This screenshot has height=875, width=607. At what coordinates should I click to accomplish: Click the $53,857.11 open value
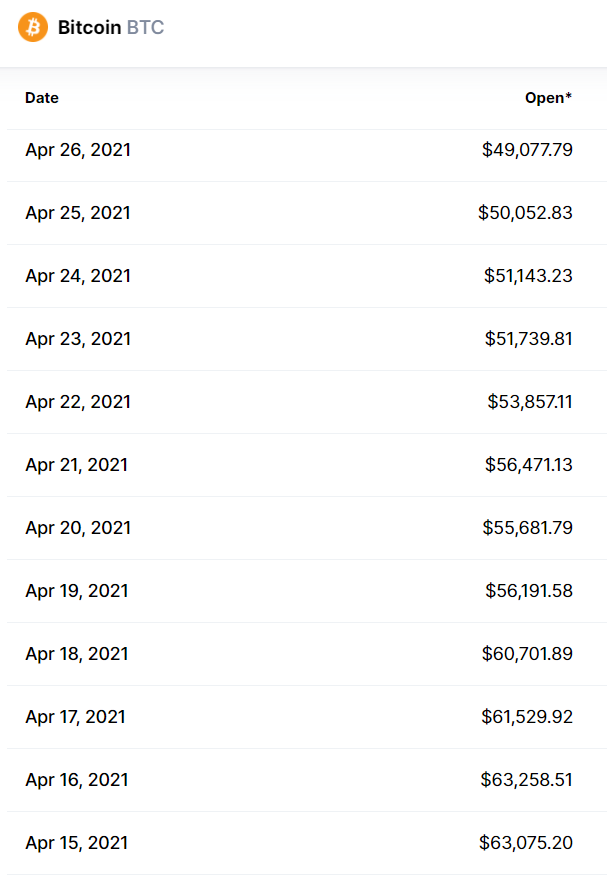pyautogui.click(x=530, y=402)
